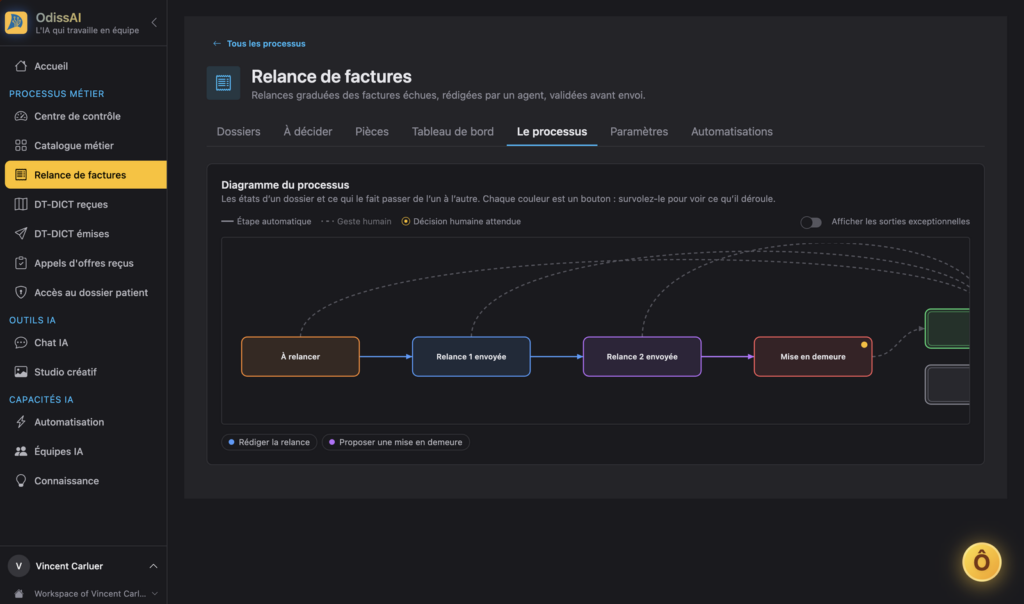Click the Relance de factures sidebar icon
Screen dimensions: 1024x604
21,175
